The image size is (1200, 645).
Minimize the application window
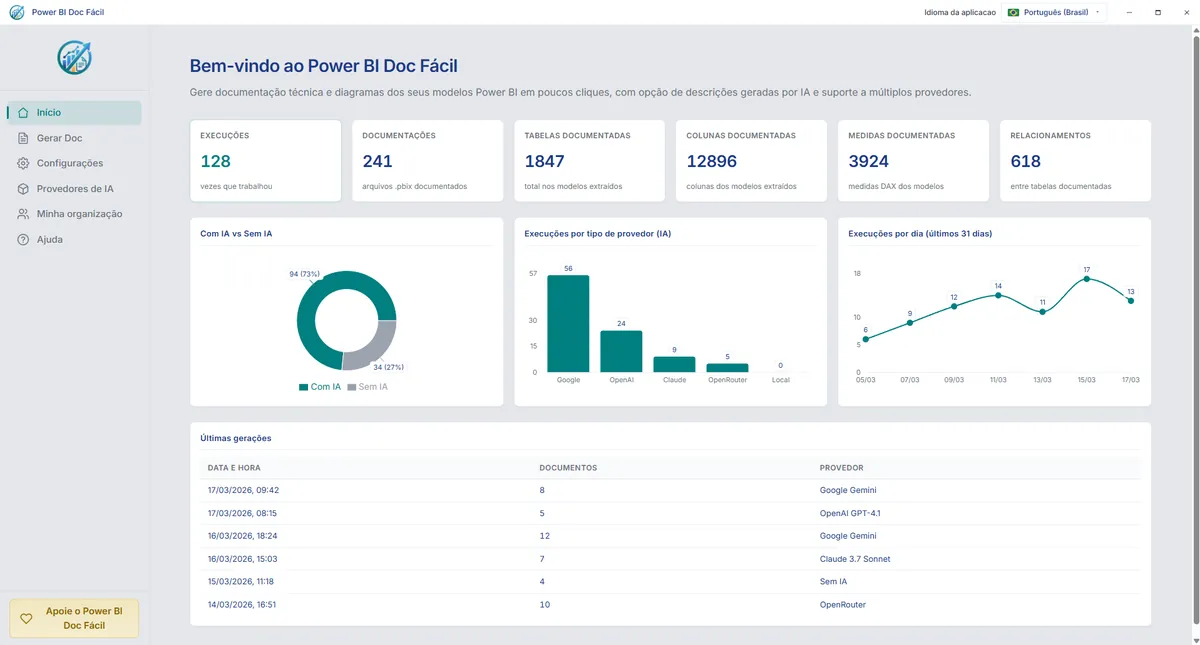click(x=1129, y=12)
